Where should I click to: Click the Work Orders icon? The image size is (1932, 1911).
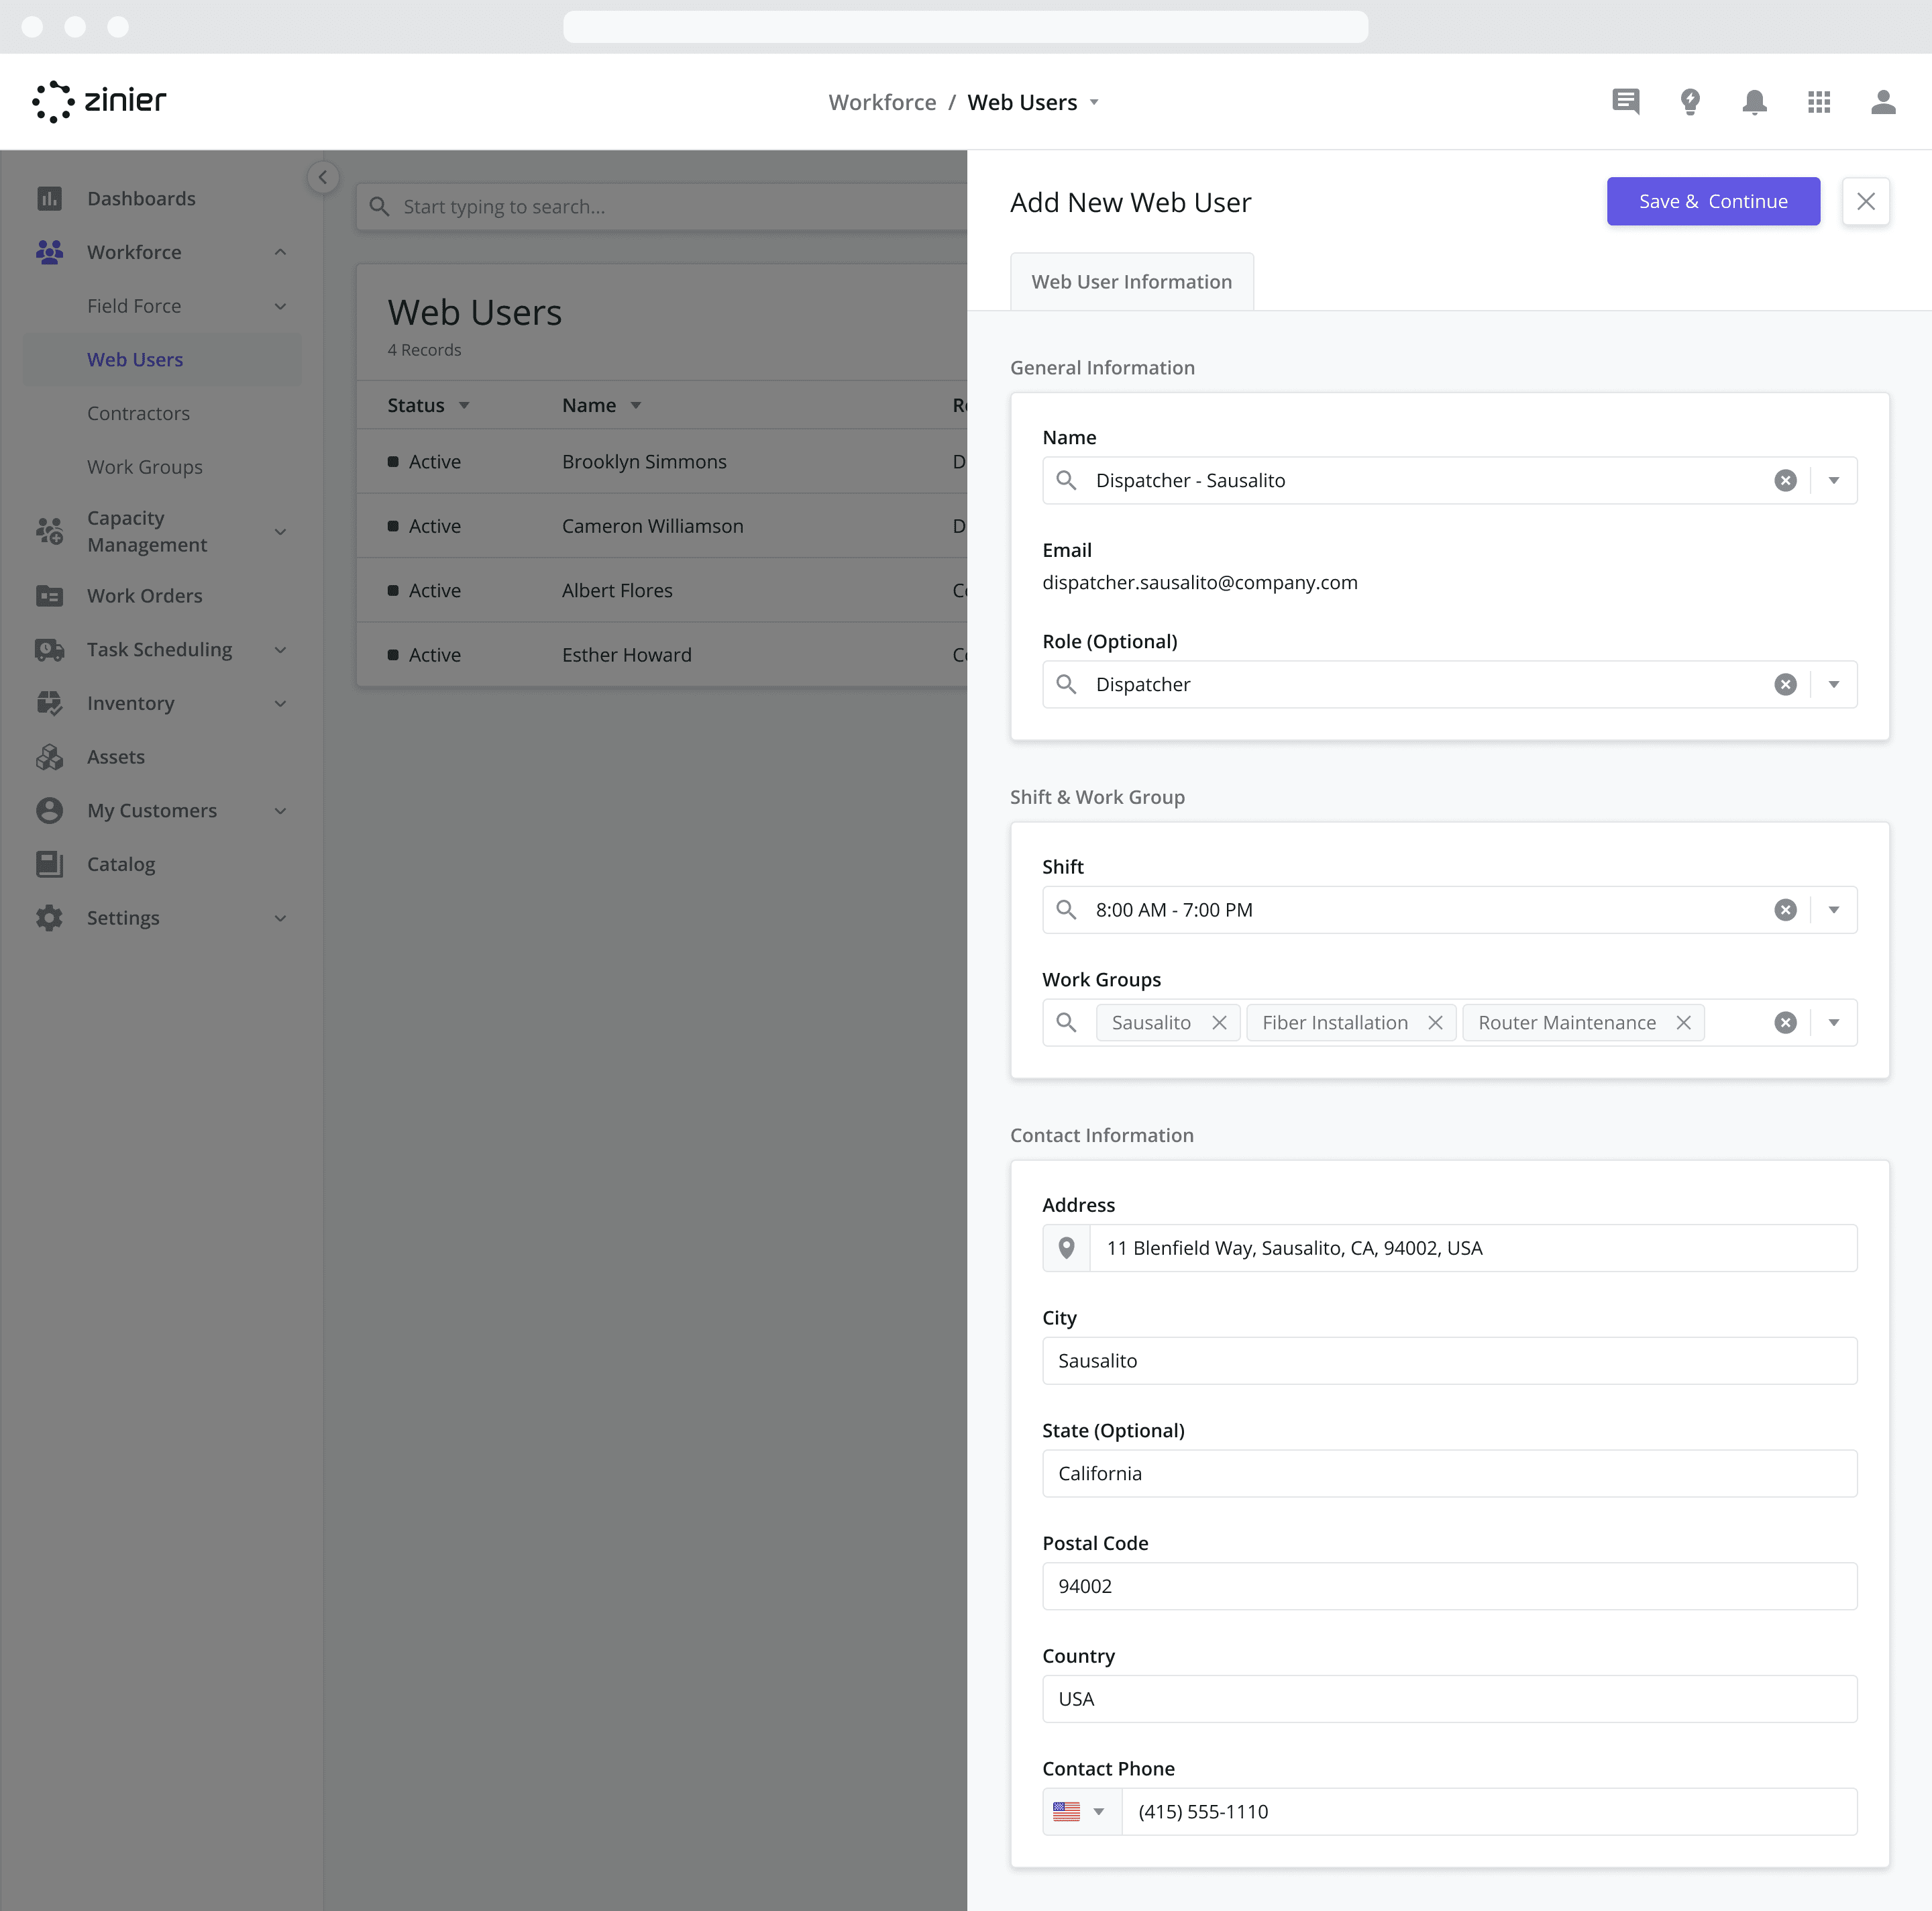[x=49, y=595]
